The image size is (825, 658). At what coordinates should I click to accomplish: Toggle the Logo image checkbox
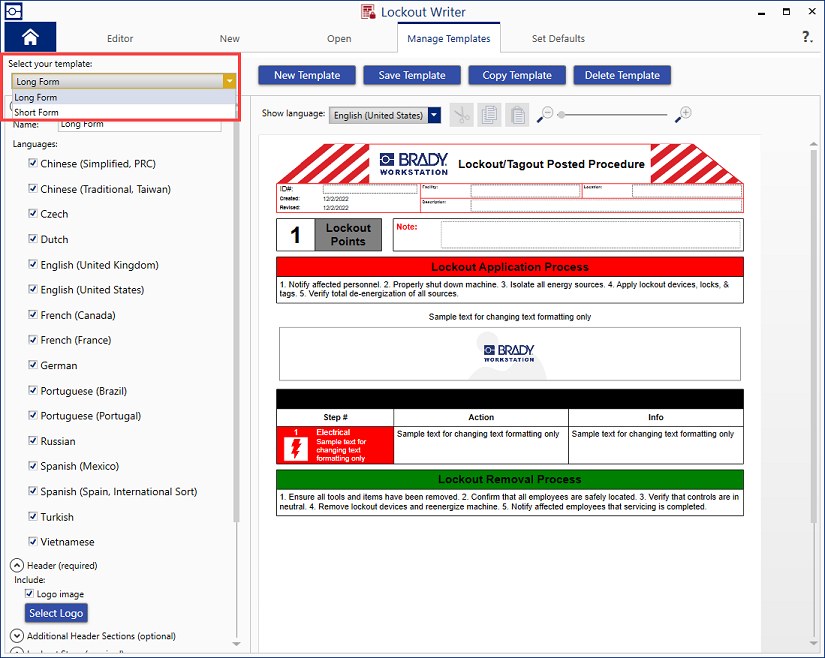pos(30,594)
